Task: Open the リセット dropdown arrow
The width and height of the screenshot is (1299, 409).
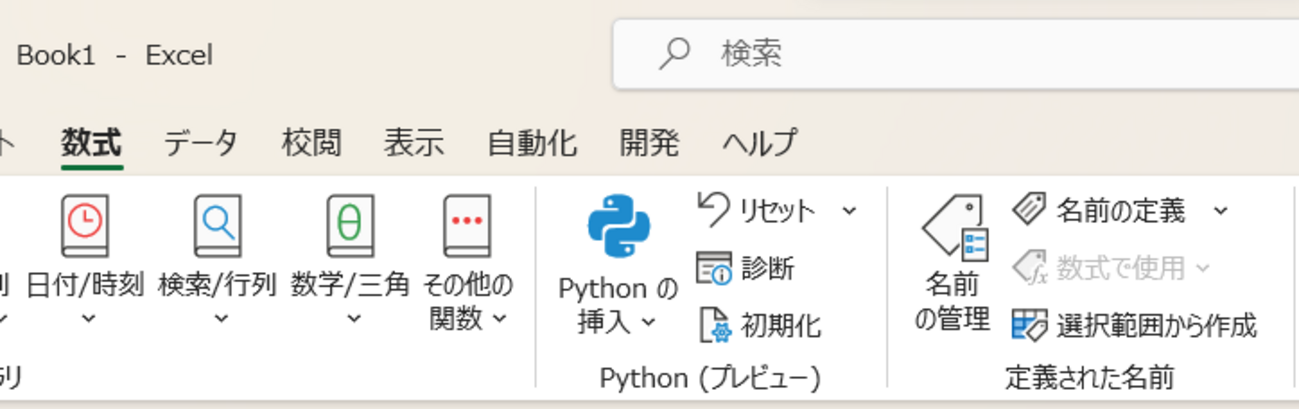Action: (x=849, y=210)
